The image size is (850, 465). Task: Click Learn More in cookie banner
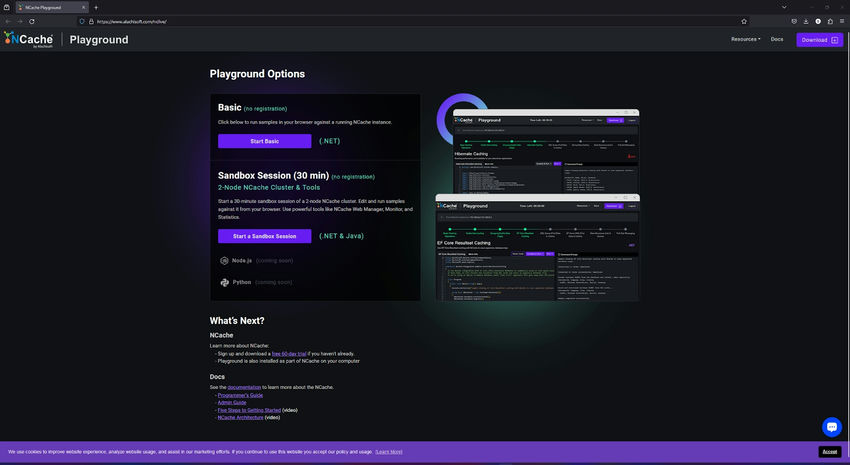pos(389,451)
